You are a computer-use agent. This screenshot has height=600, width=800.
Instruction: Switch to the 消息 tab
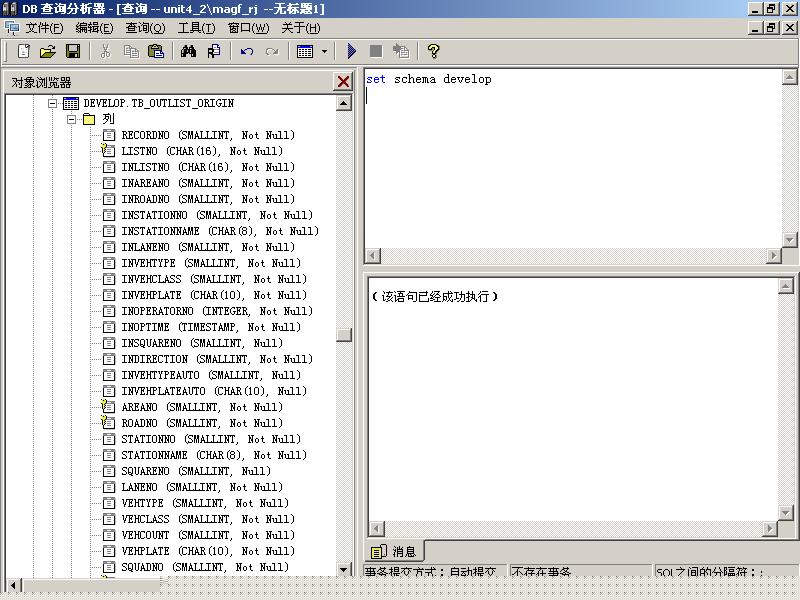(x=394, y=552)
